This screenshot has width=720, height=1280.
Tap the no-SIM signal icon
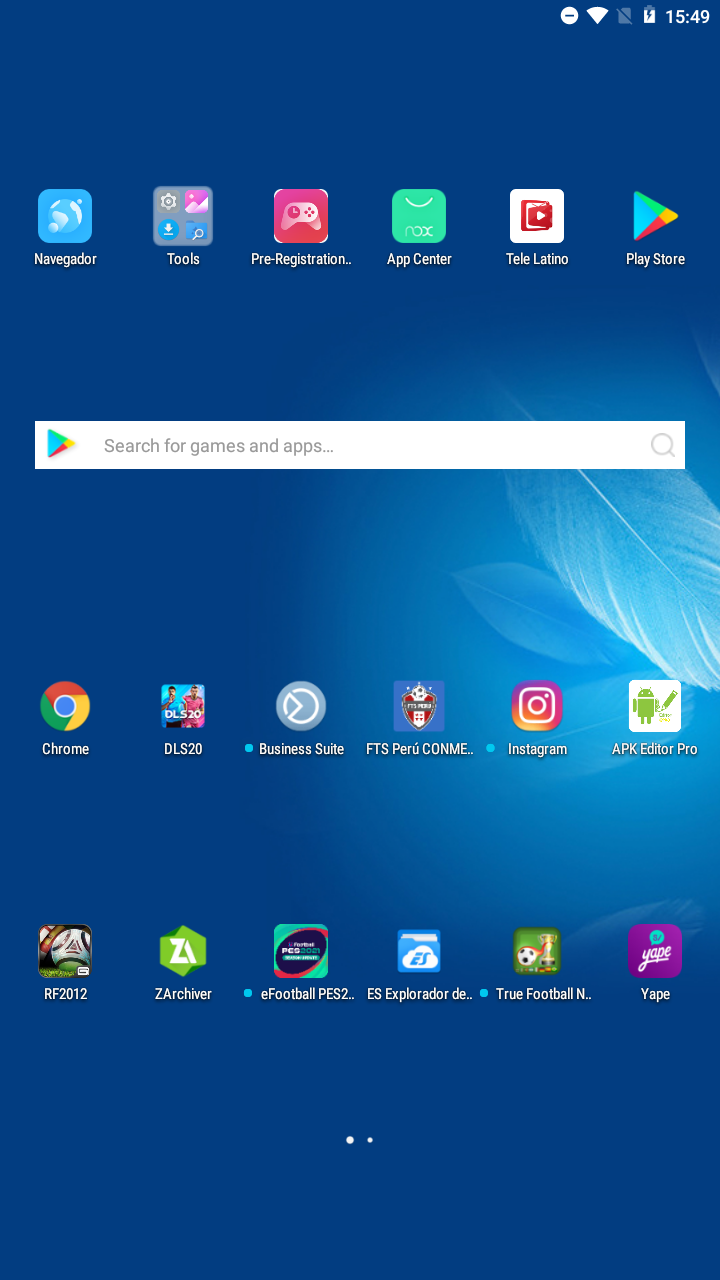point(625,16)
